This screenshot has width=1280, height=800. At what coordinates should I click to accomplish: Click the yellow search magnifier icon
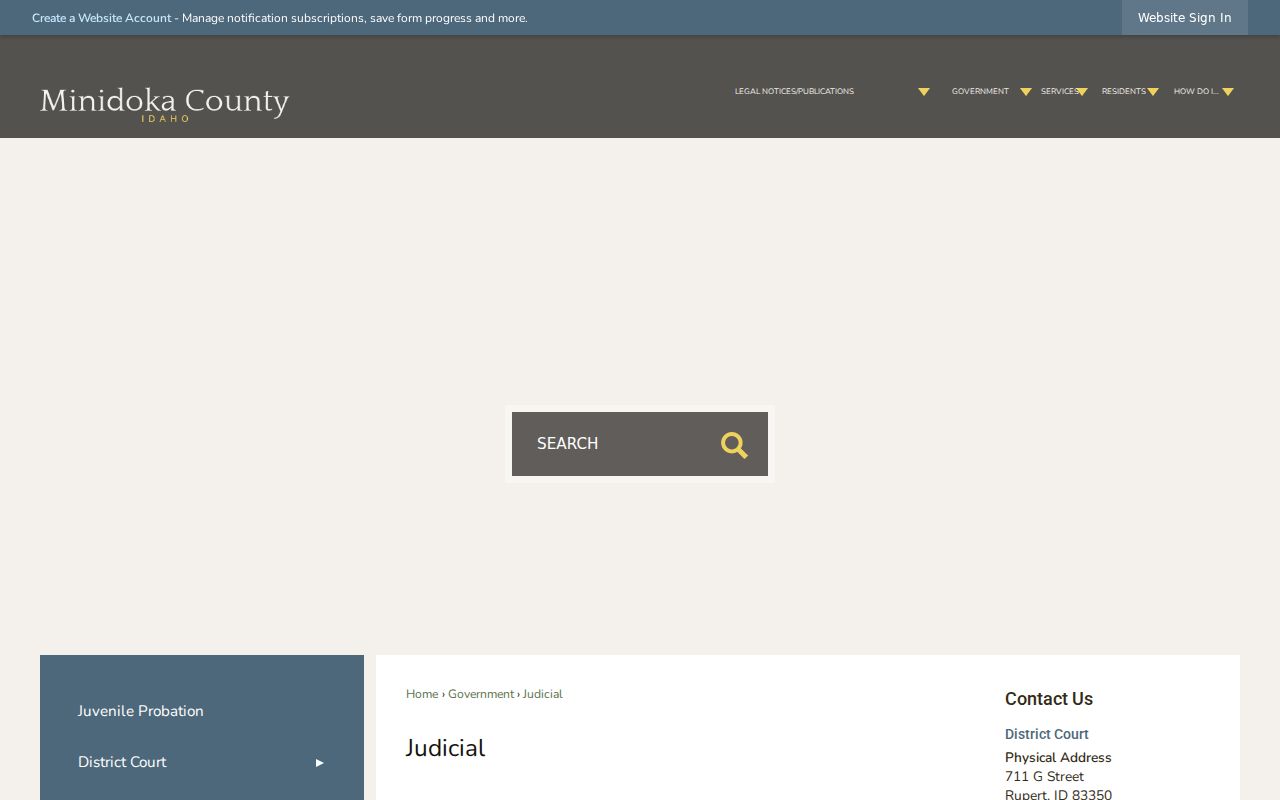(734, 445)
